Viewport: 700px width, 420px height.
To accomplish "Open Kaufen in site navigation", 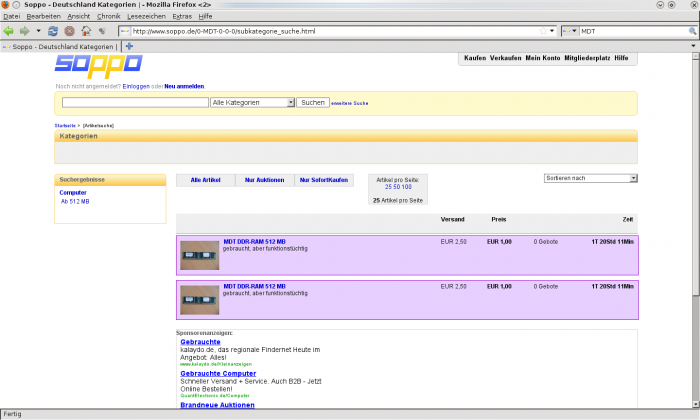I will coord(475,58).
